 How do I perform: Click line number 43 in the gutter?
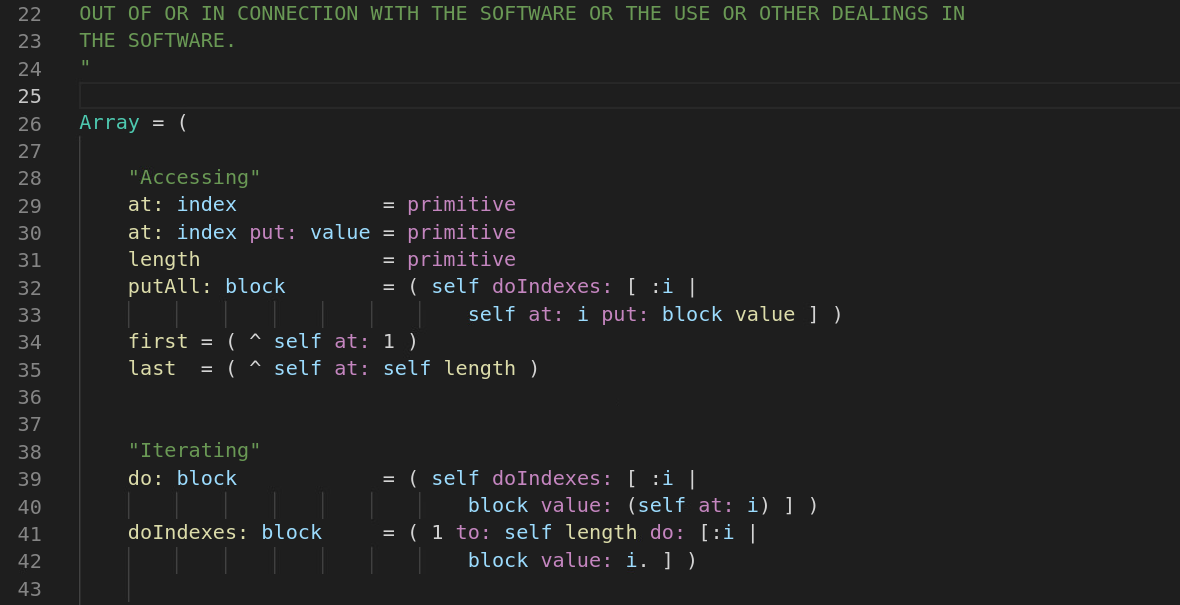tap(29, 588)
